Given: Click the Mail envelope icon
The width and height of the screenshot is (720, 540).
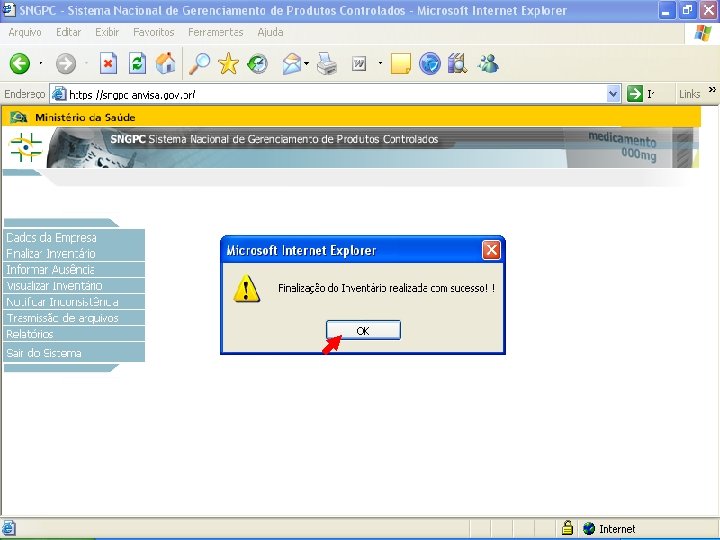Looking at the screenshot, I should click(292, 63).
